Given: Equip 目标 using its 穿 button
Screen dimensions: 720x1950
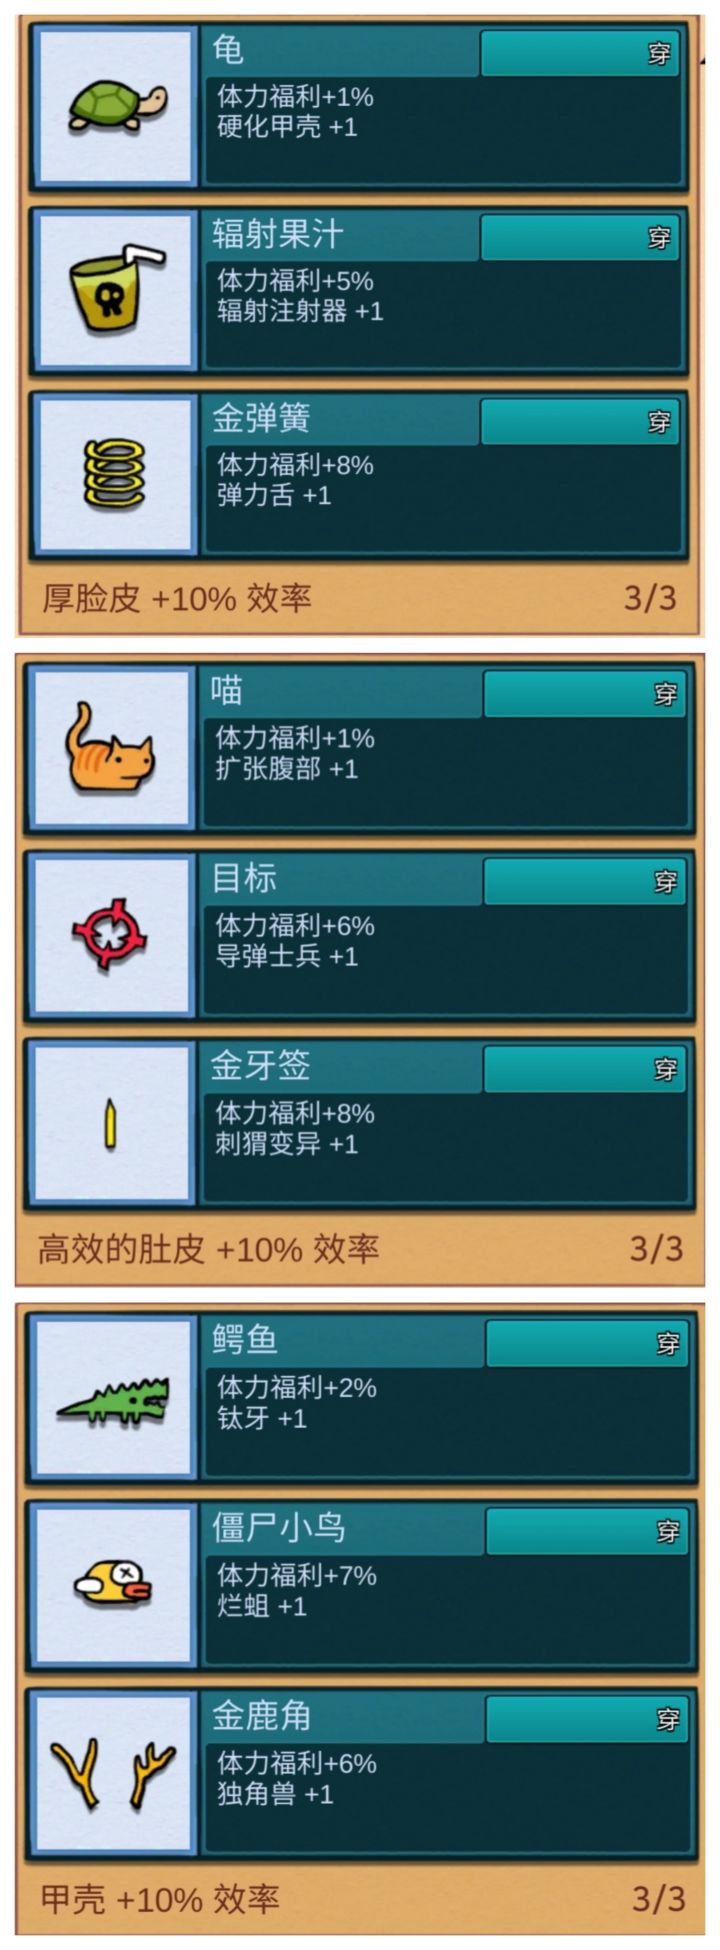Looking at the screenshot, I should [x=585, y=881].
